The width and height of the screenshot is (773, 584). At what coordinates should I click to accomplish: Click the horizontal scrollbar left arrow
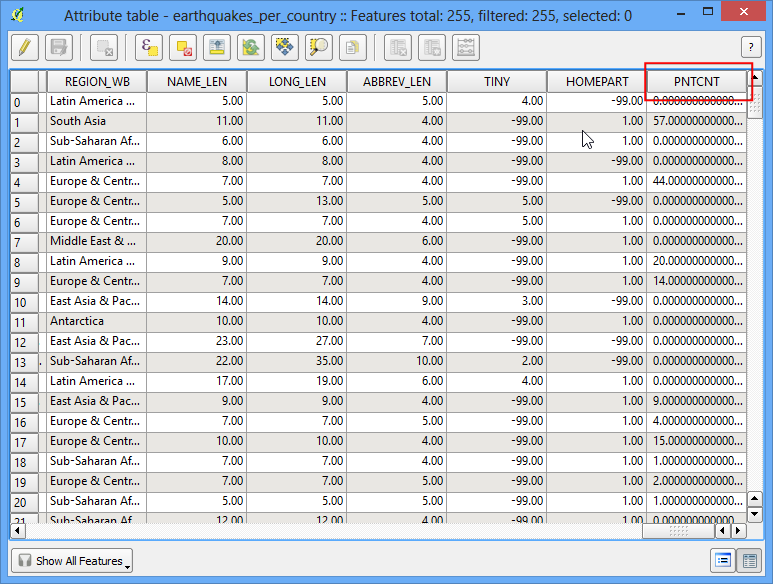[x=18, y=531]
